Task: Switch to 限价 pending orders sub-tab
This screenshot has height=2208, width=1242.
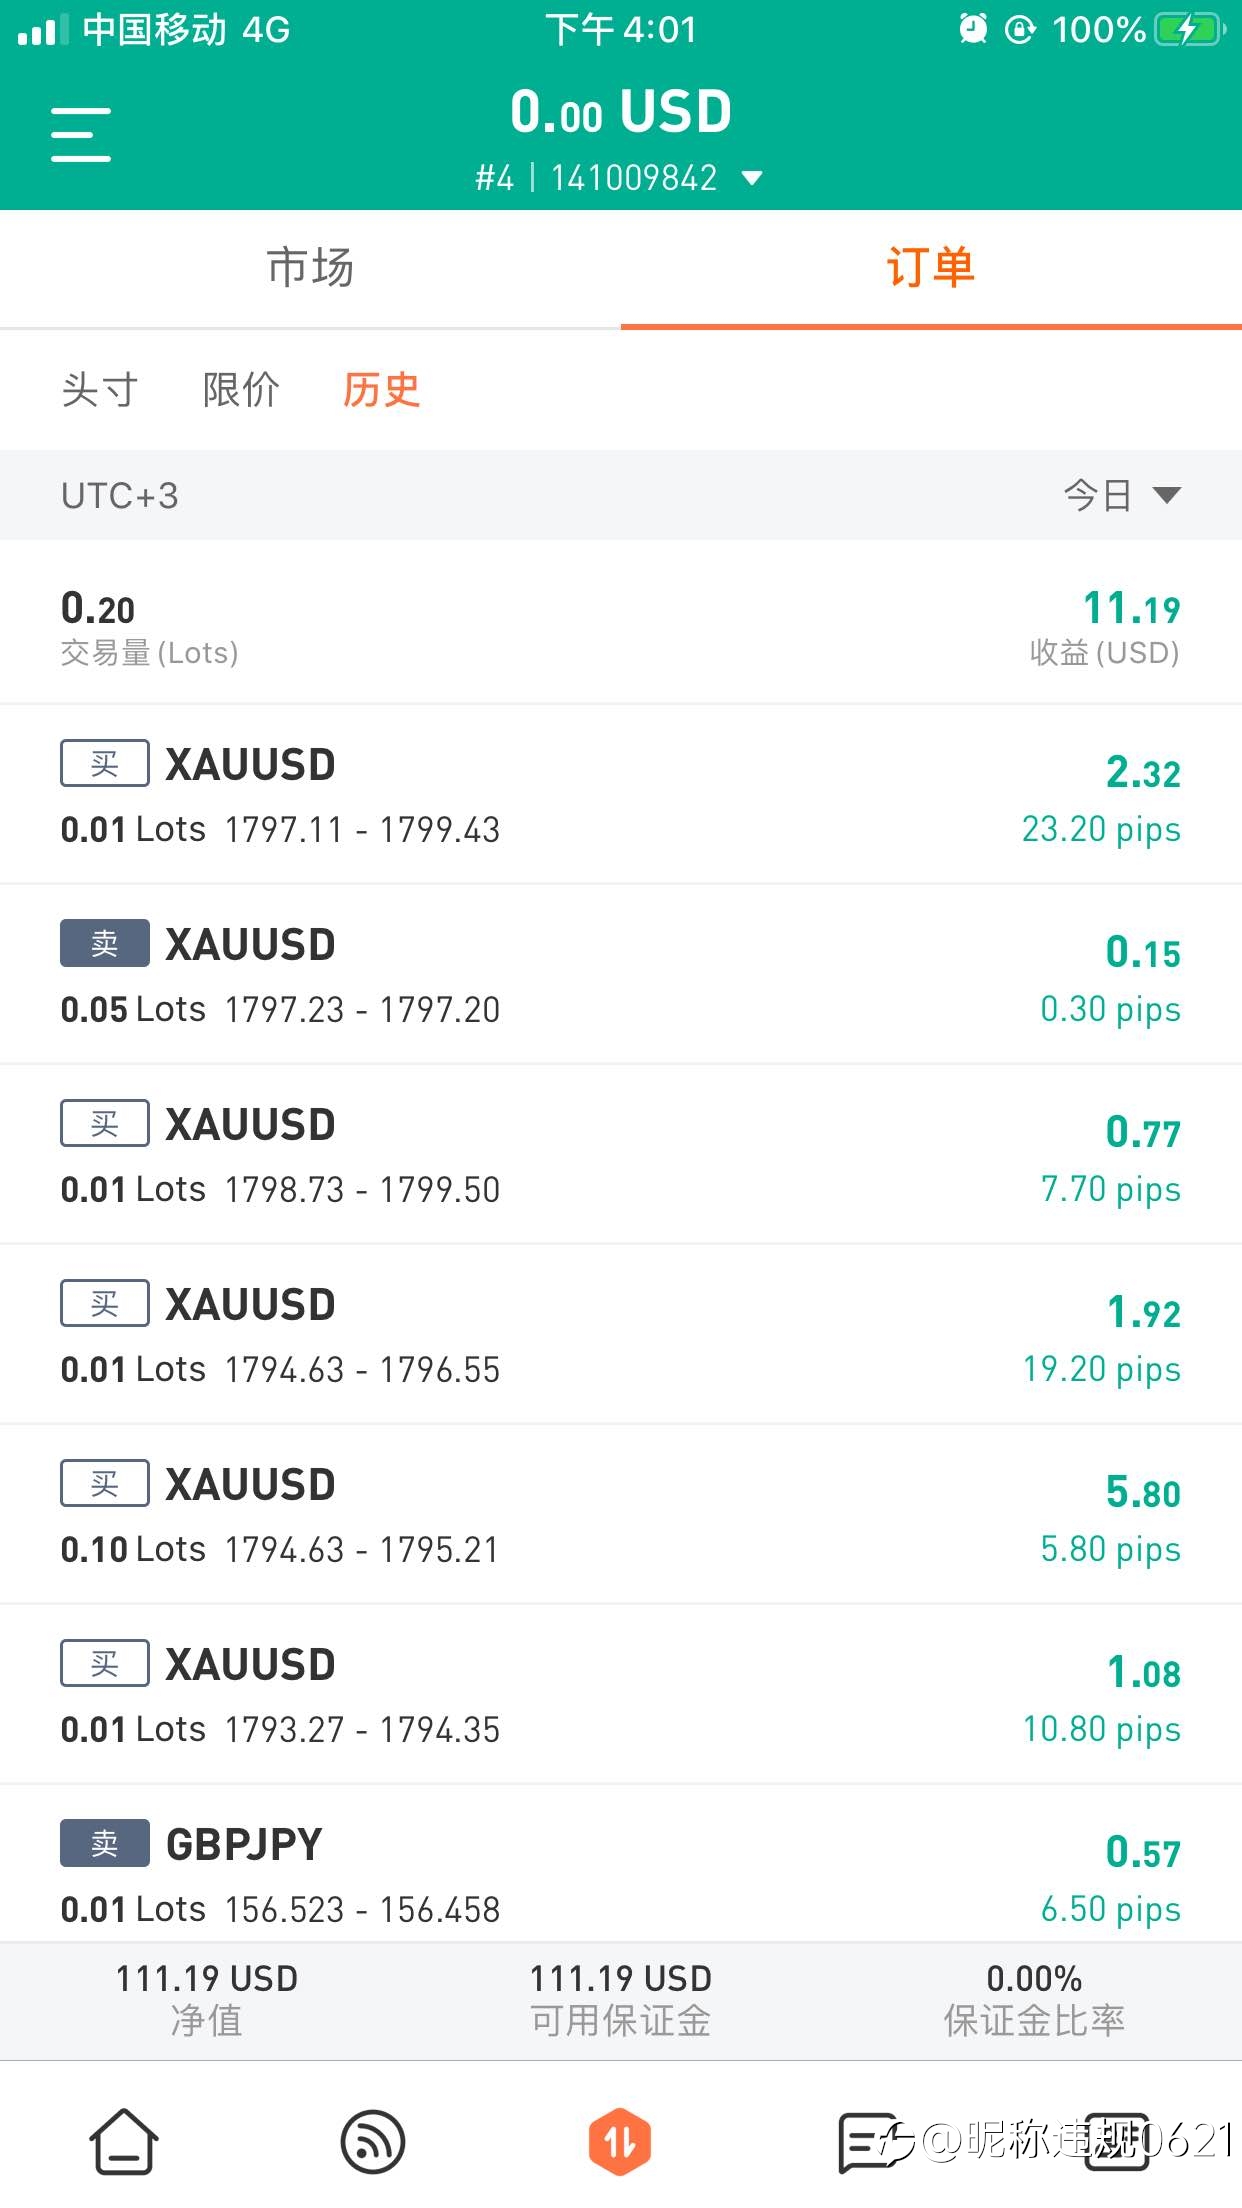Action: [241, 390]
